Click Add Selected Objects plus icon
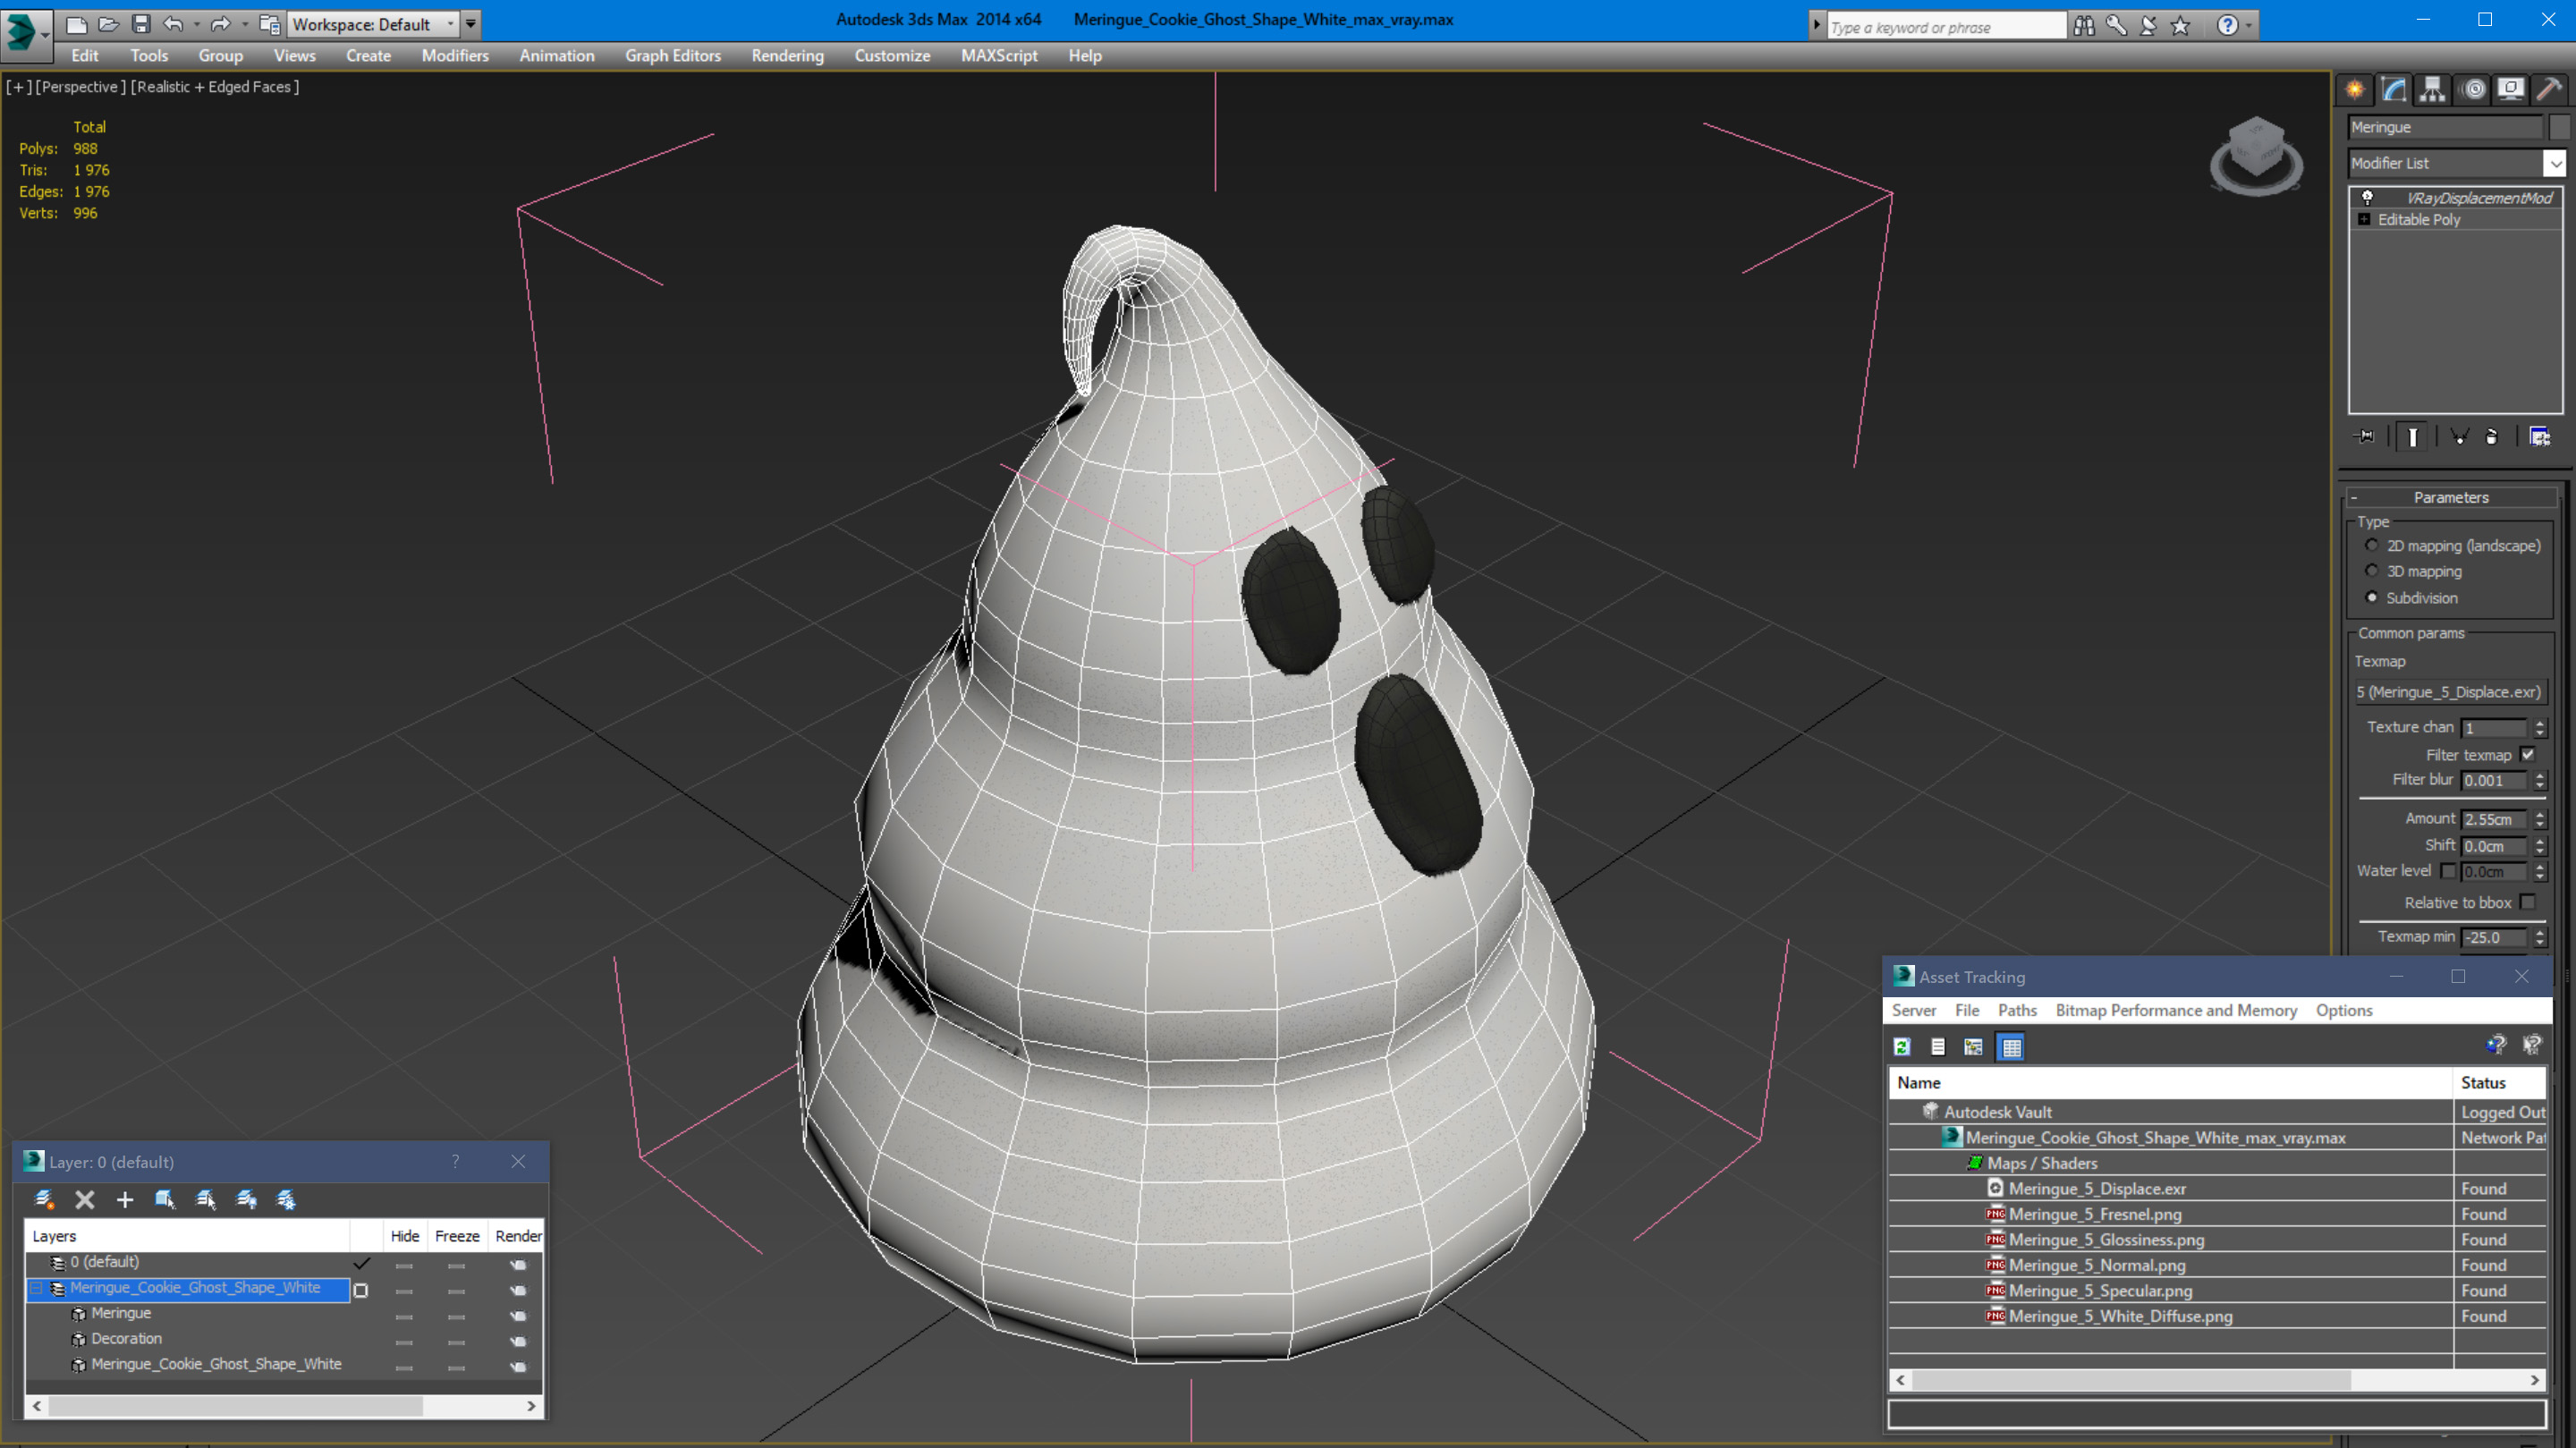The image size is (2576, 1448). pyautogui.click(x=125, y=1199)
